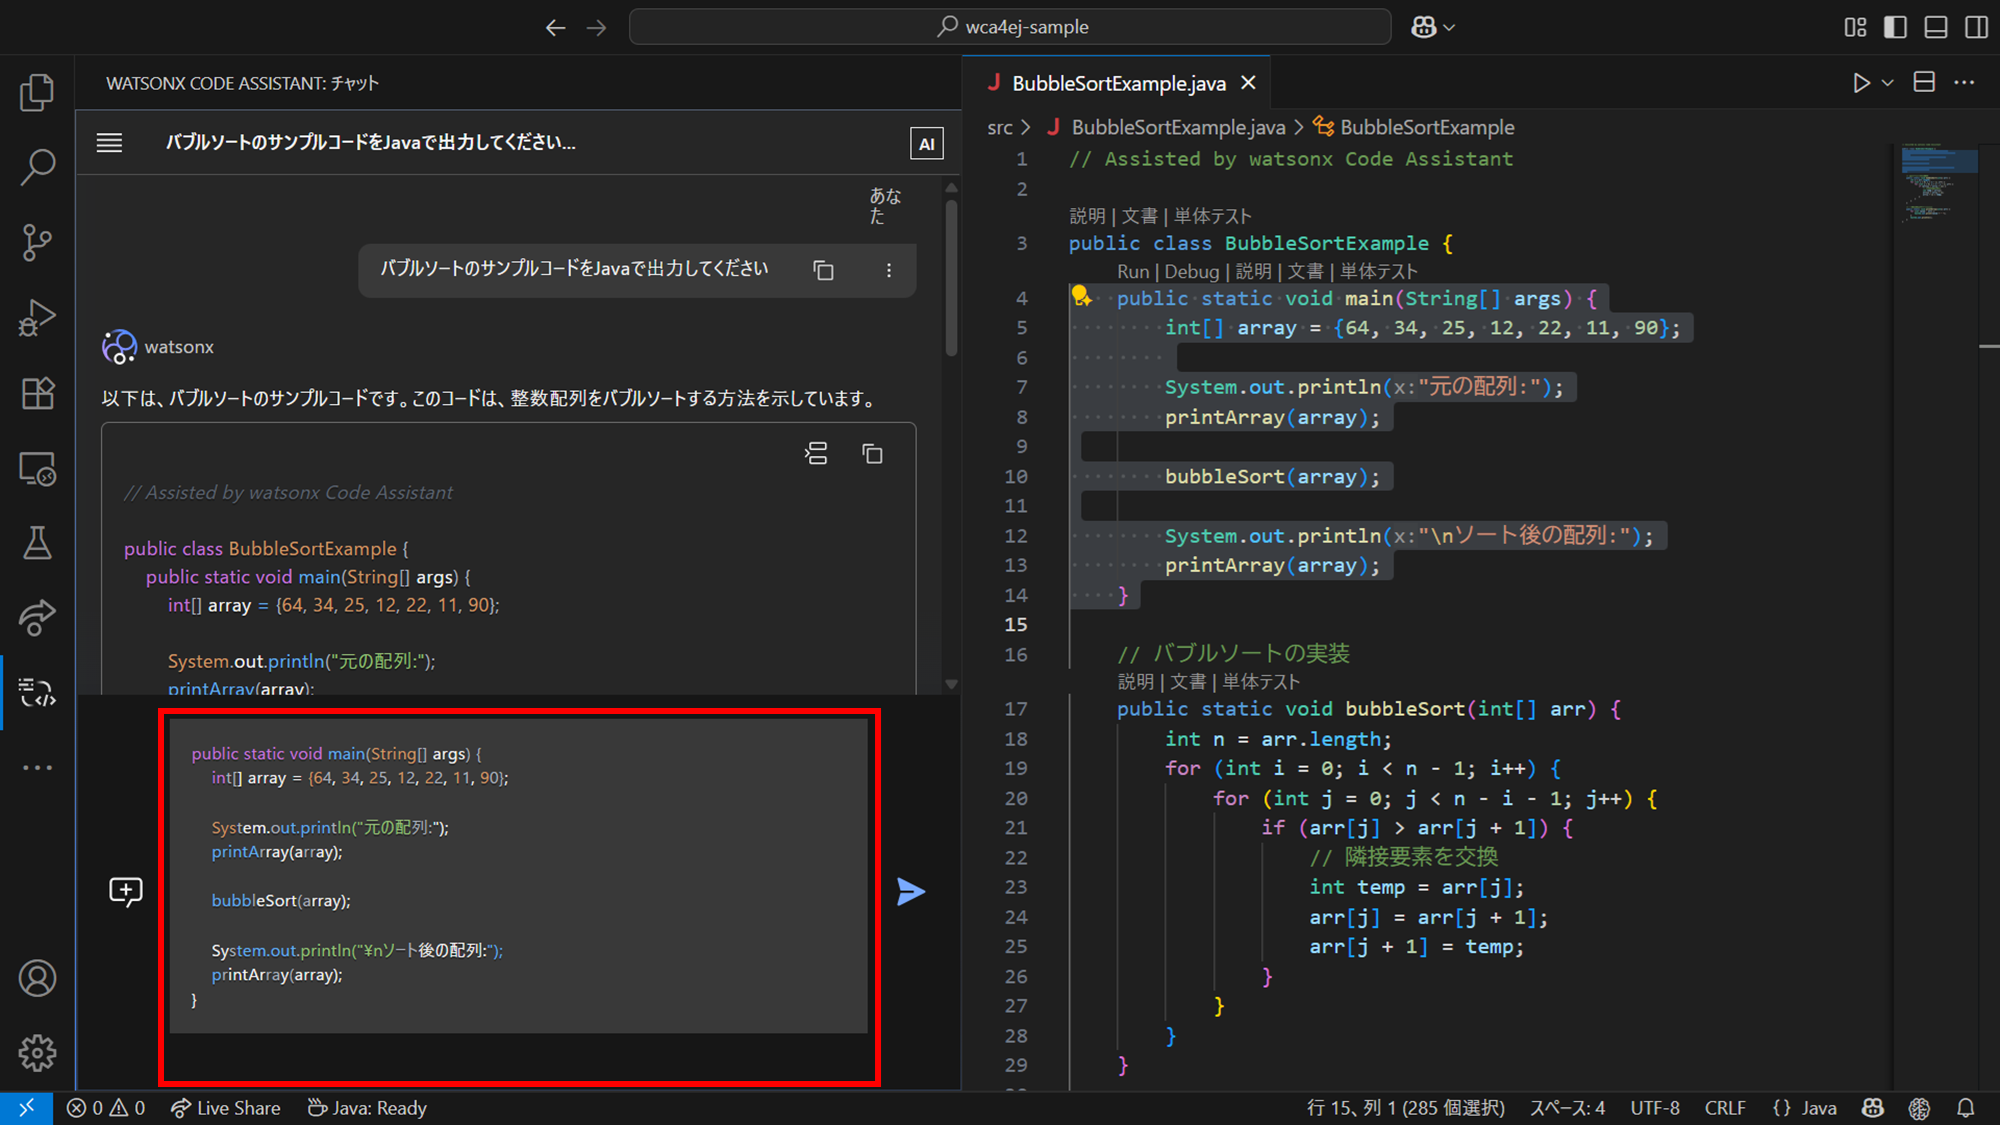Select the BubbleSortExample.java tab

(1118, 83)
